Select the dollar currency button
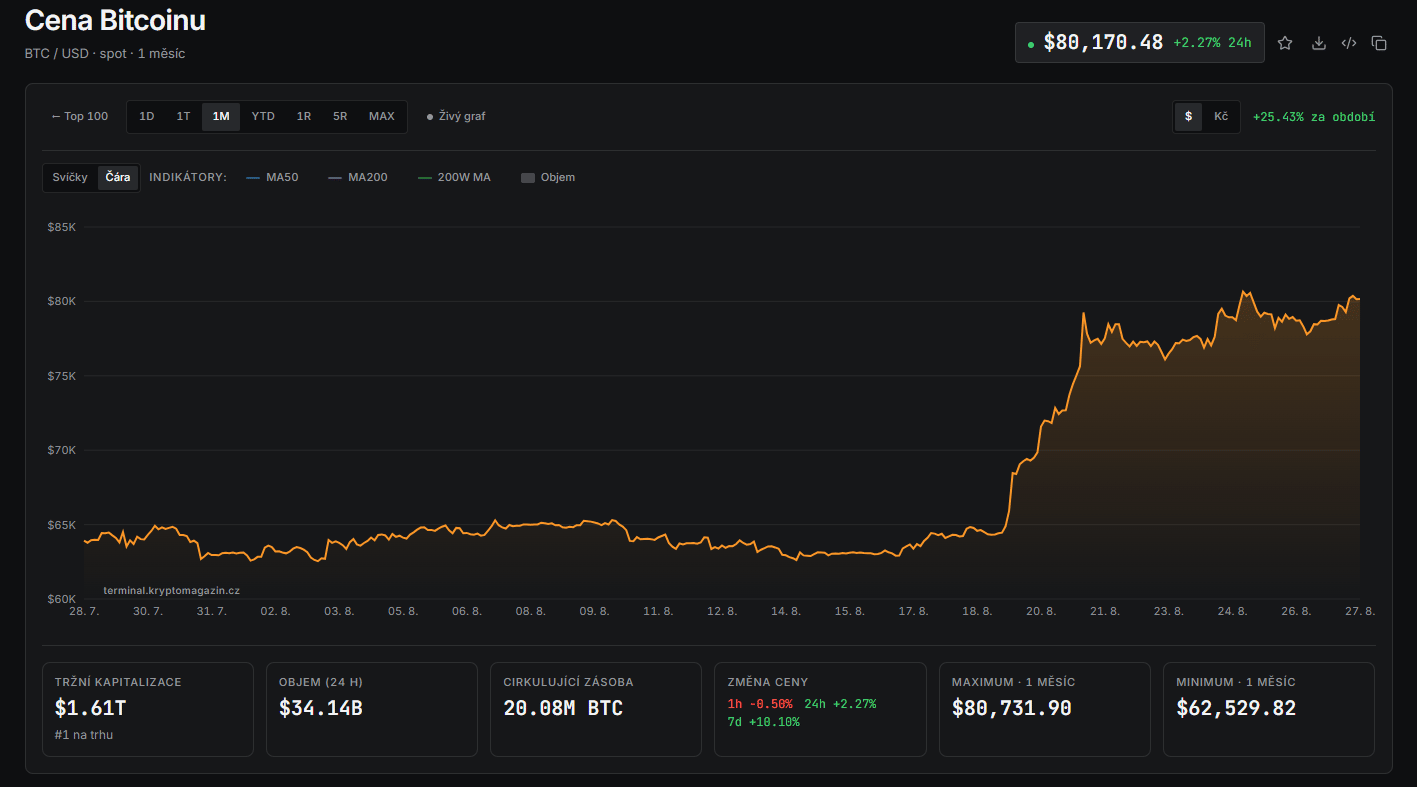Image resolution: width=1417 pixels, height=787 pixels. tap(1188, 117)
